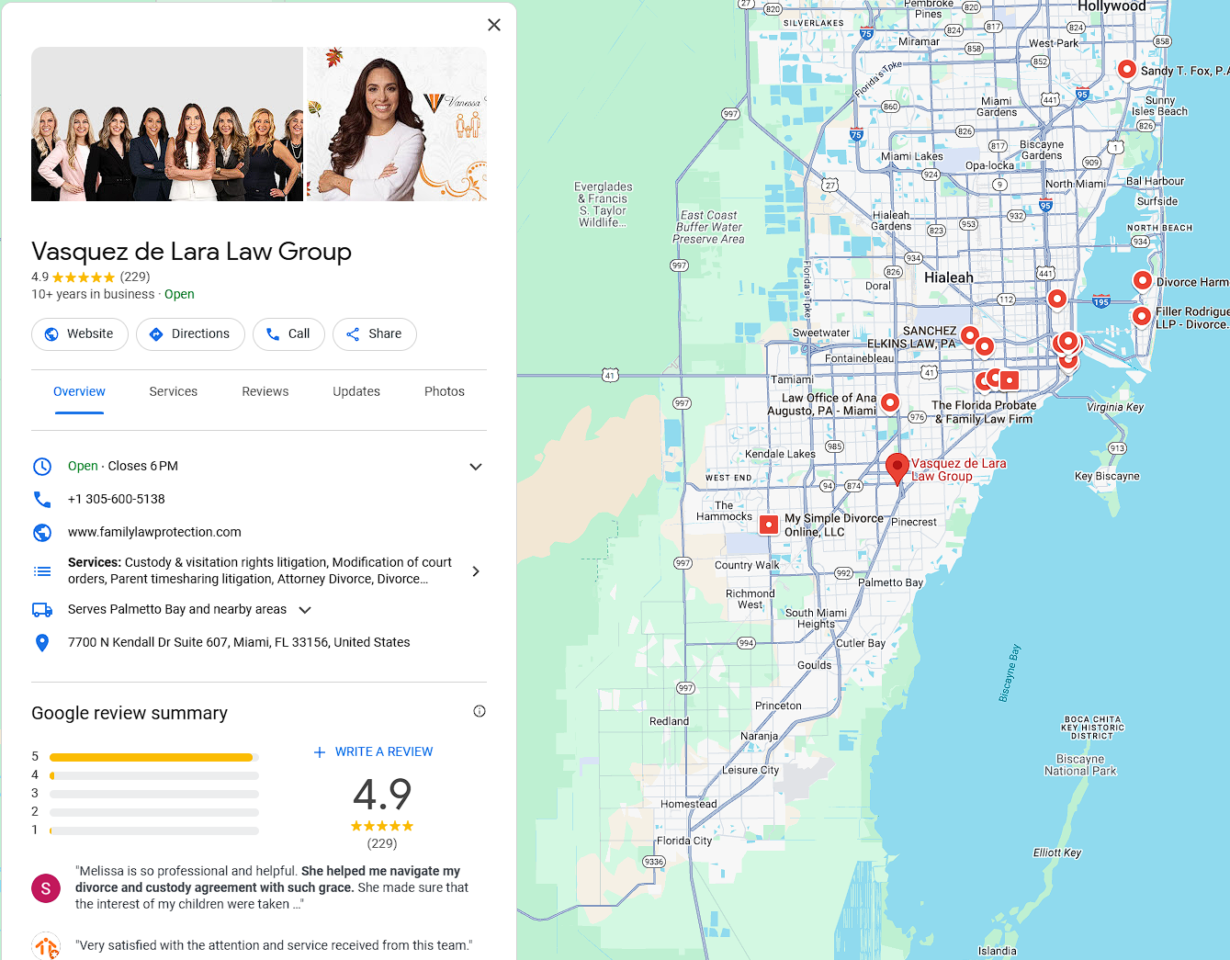Expand the opening hours chevron
The height and width of the screenshot is (960, 1230).
tap(476, 467)
